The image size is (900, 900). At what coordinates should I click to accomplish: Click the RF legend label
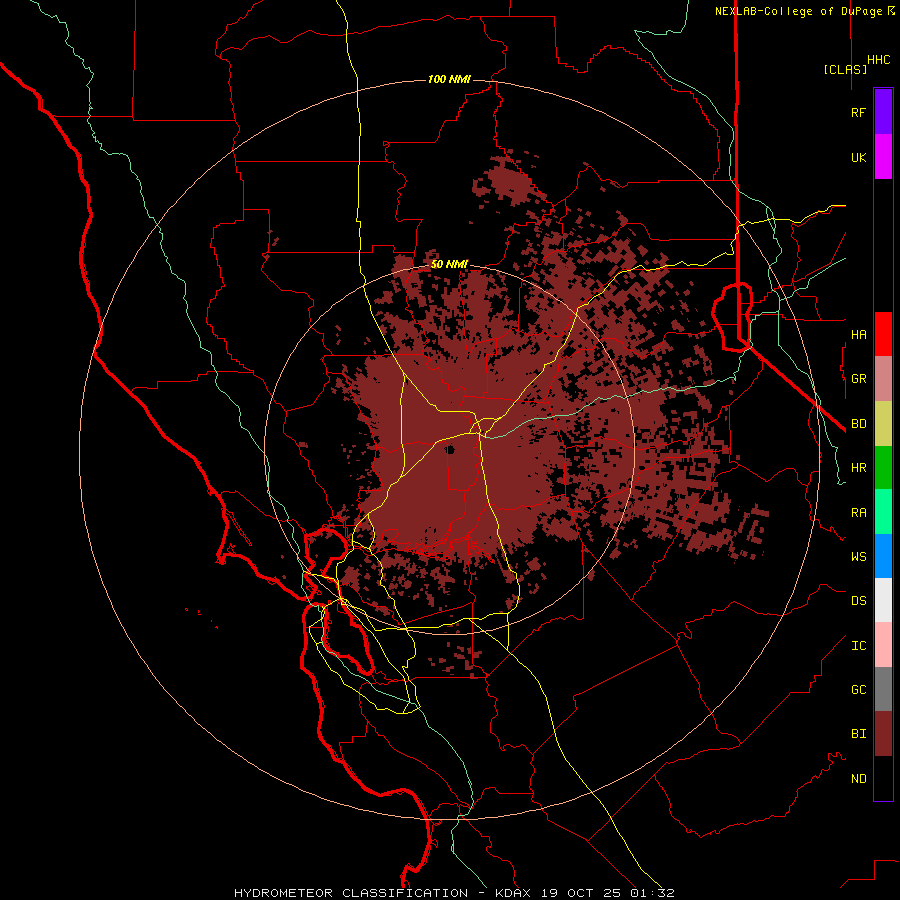tap(858, 112)
